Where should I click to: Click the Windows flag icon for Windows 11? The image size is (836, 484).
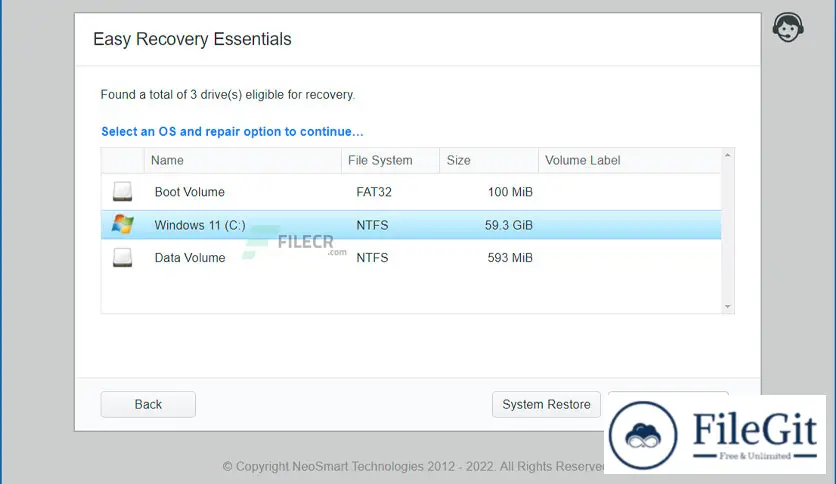click(123, 224)
